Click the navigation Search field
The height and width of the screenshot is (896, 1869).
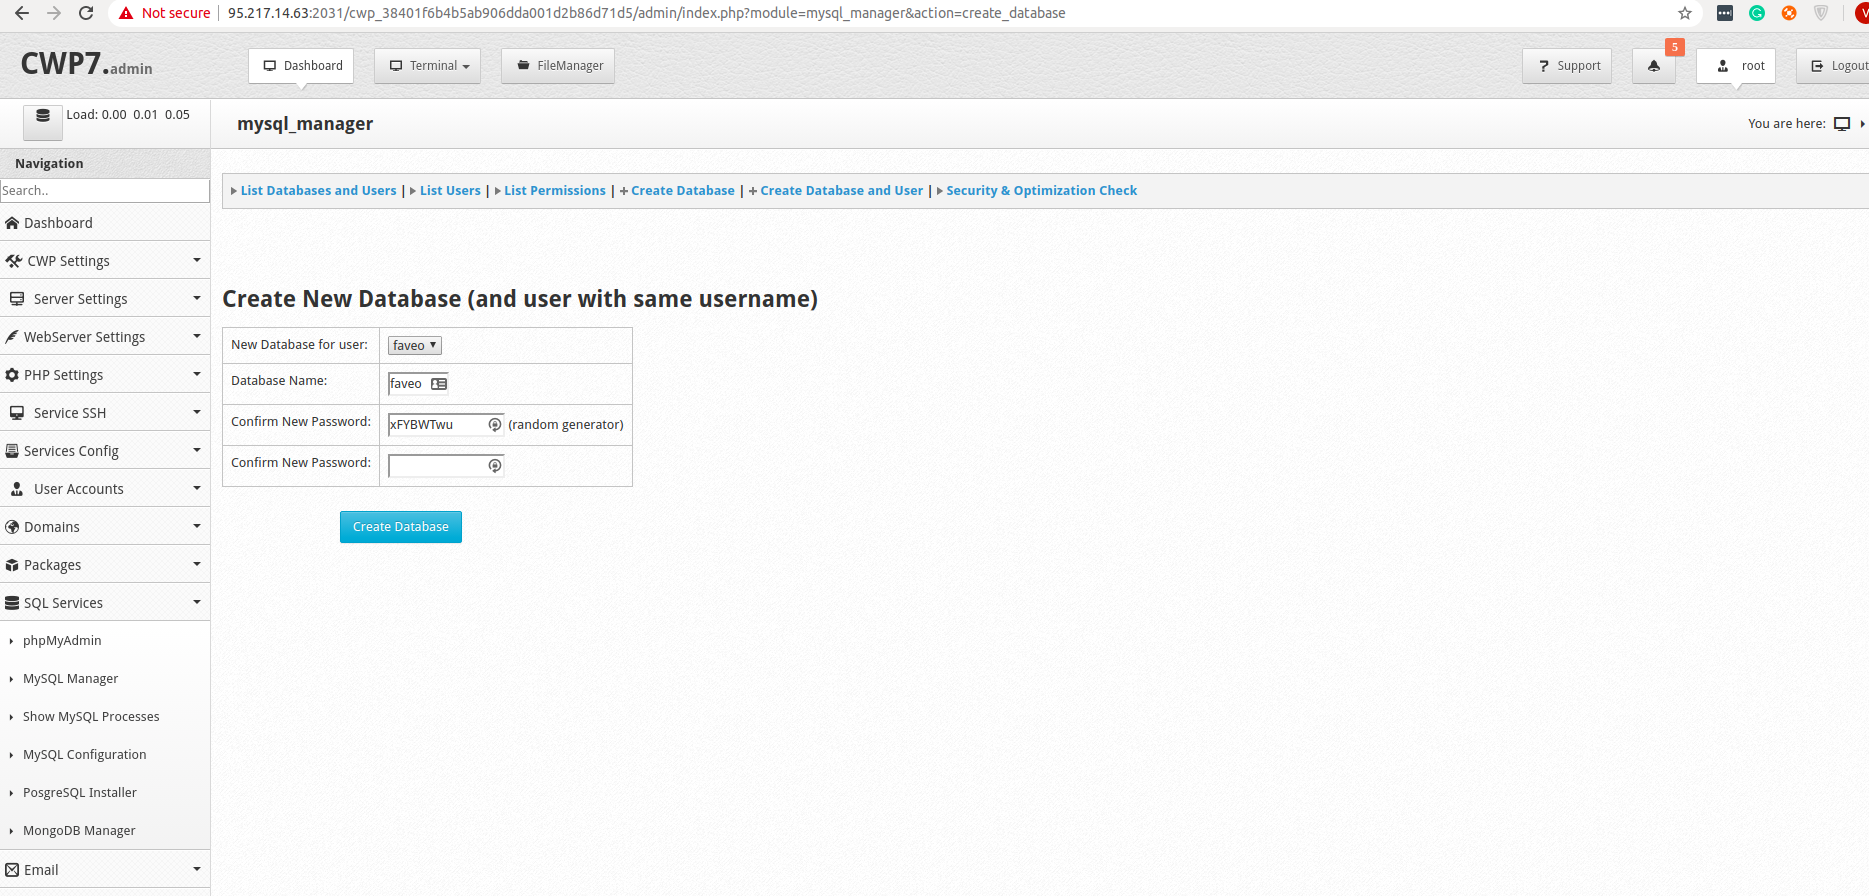pyautogui.click(x=104, y=191)
